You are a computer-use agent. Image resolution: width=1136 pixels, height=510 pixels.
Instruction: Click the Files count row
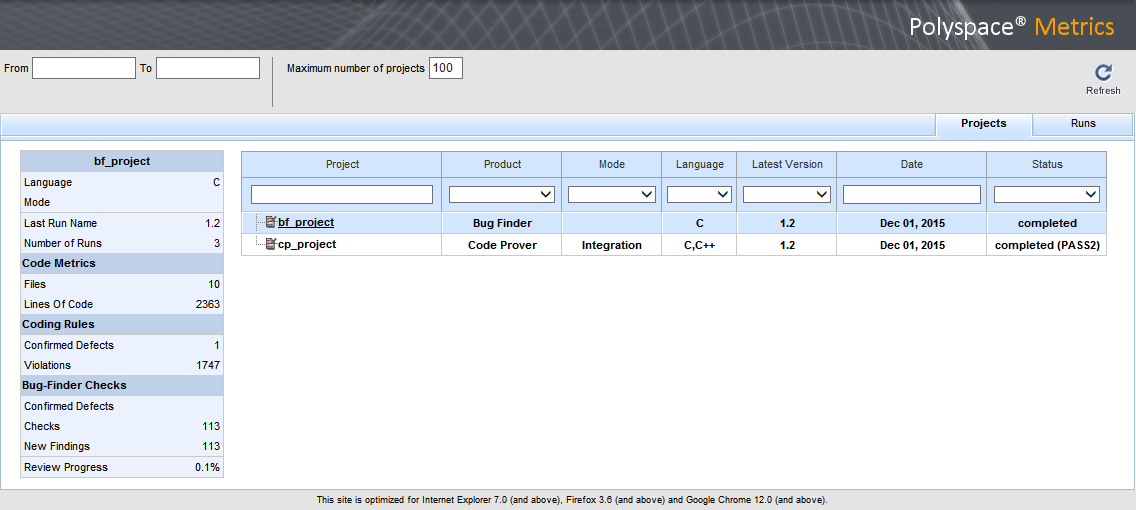122,284
